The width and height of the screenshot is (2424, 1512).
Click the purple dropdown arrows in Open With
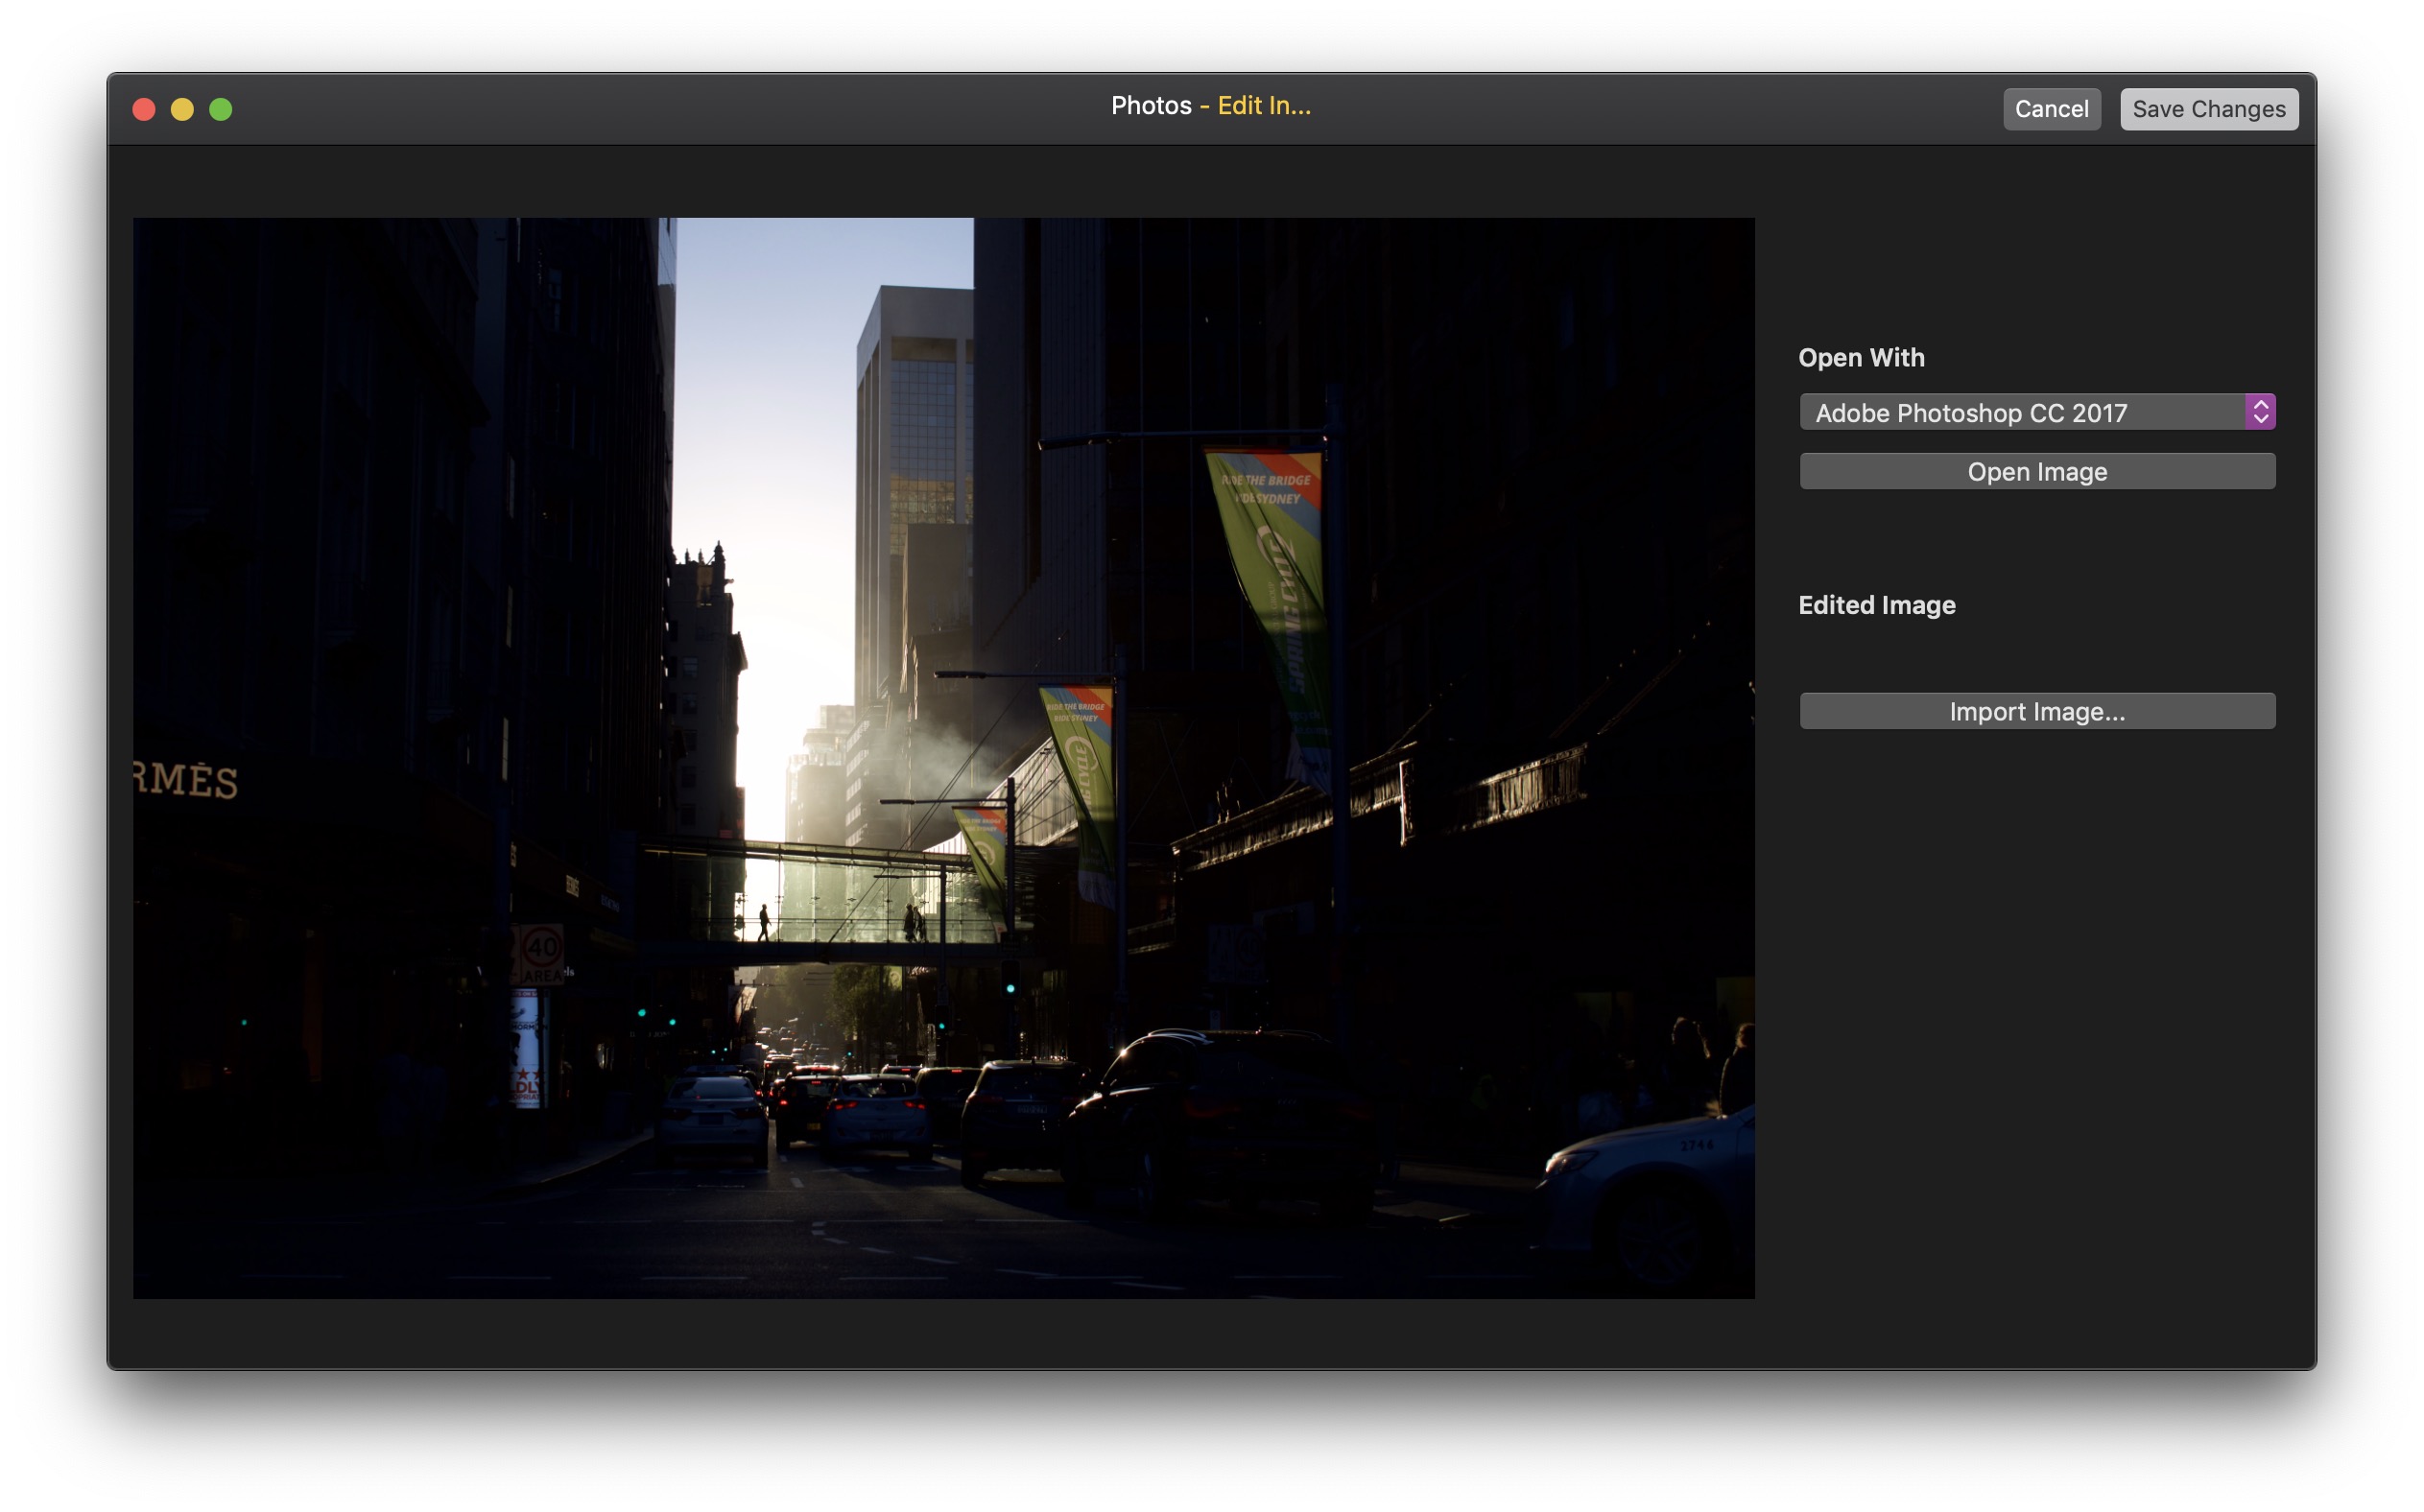tap(2260, 412)
